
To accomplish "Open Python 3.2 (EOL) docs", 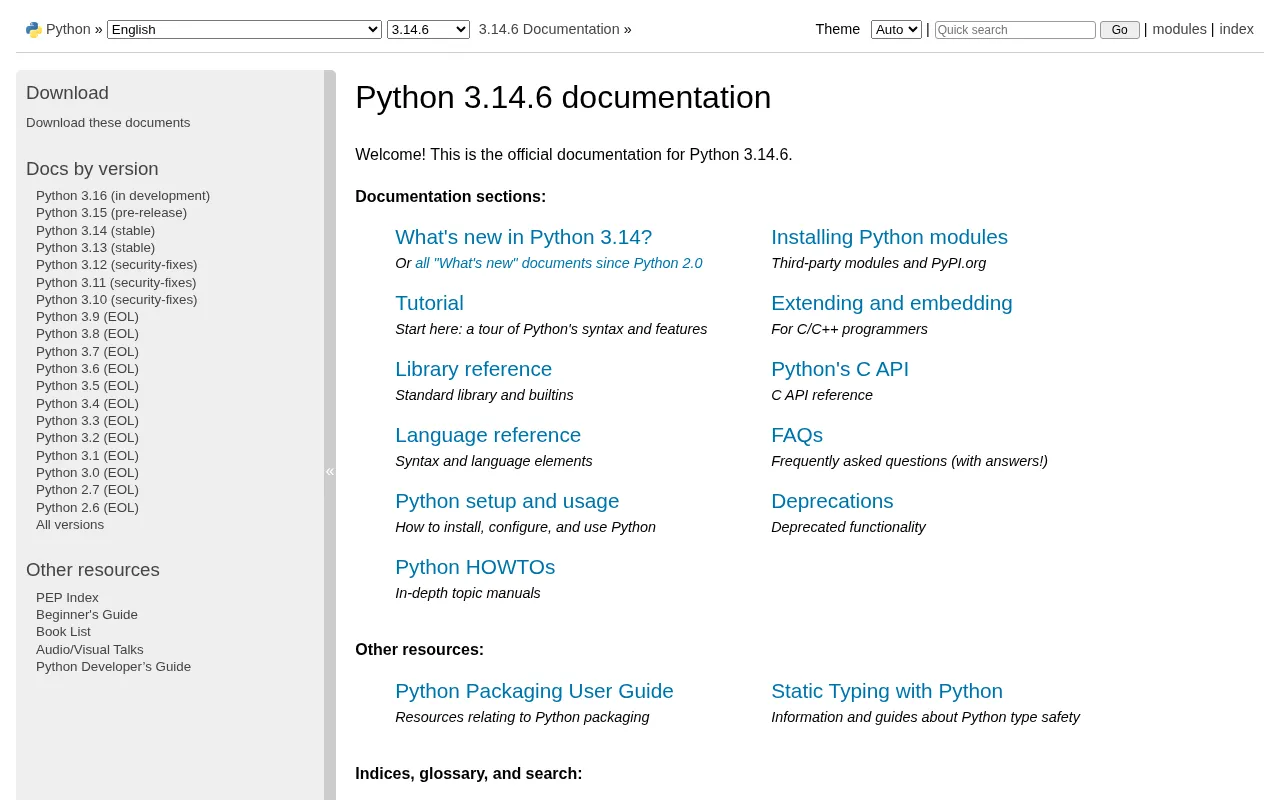I will [87, 437].
